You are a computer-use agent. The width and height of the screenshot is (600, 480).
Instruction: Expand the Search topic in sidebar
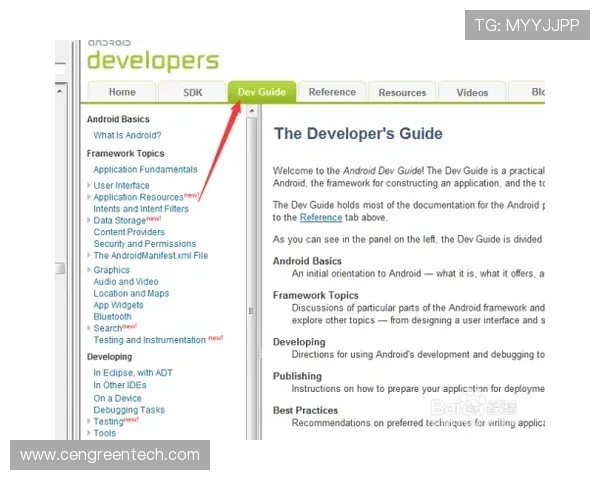[89, 328]
